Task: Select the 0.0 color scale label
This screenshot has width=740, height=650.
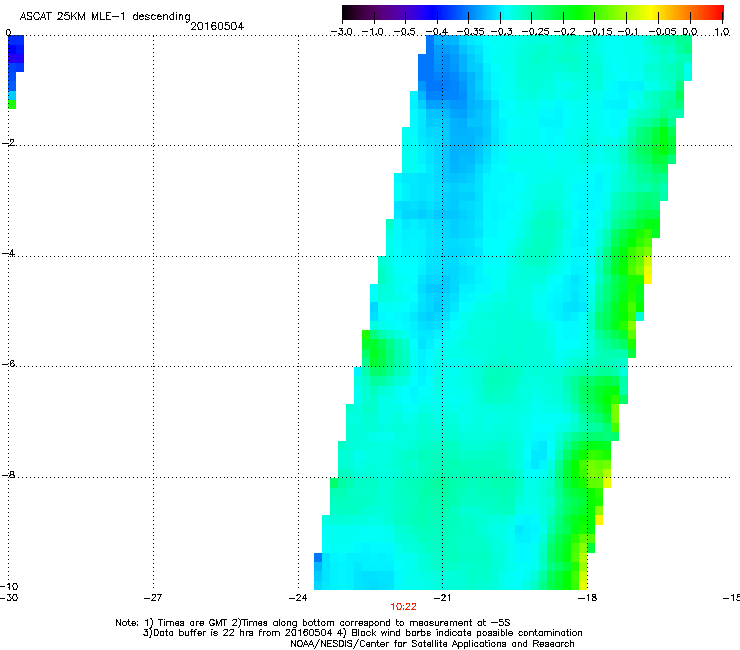Action: [x=690, y=32]
